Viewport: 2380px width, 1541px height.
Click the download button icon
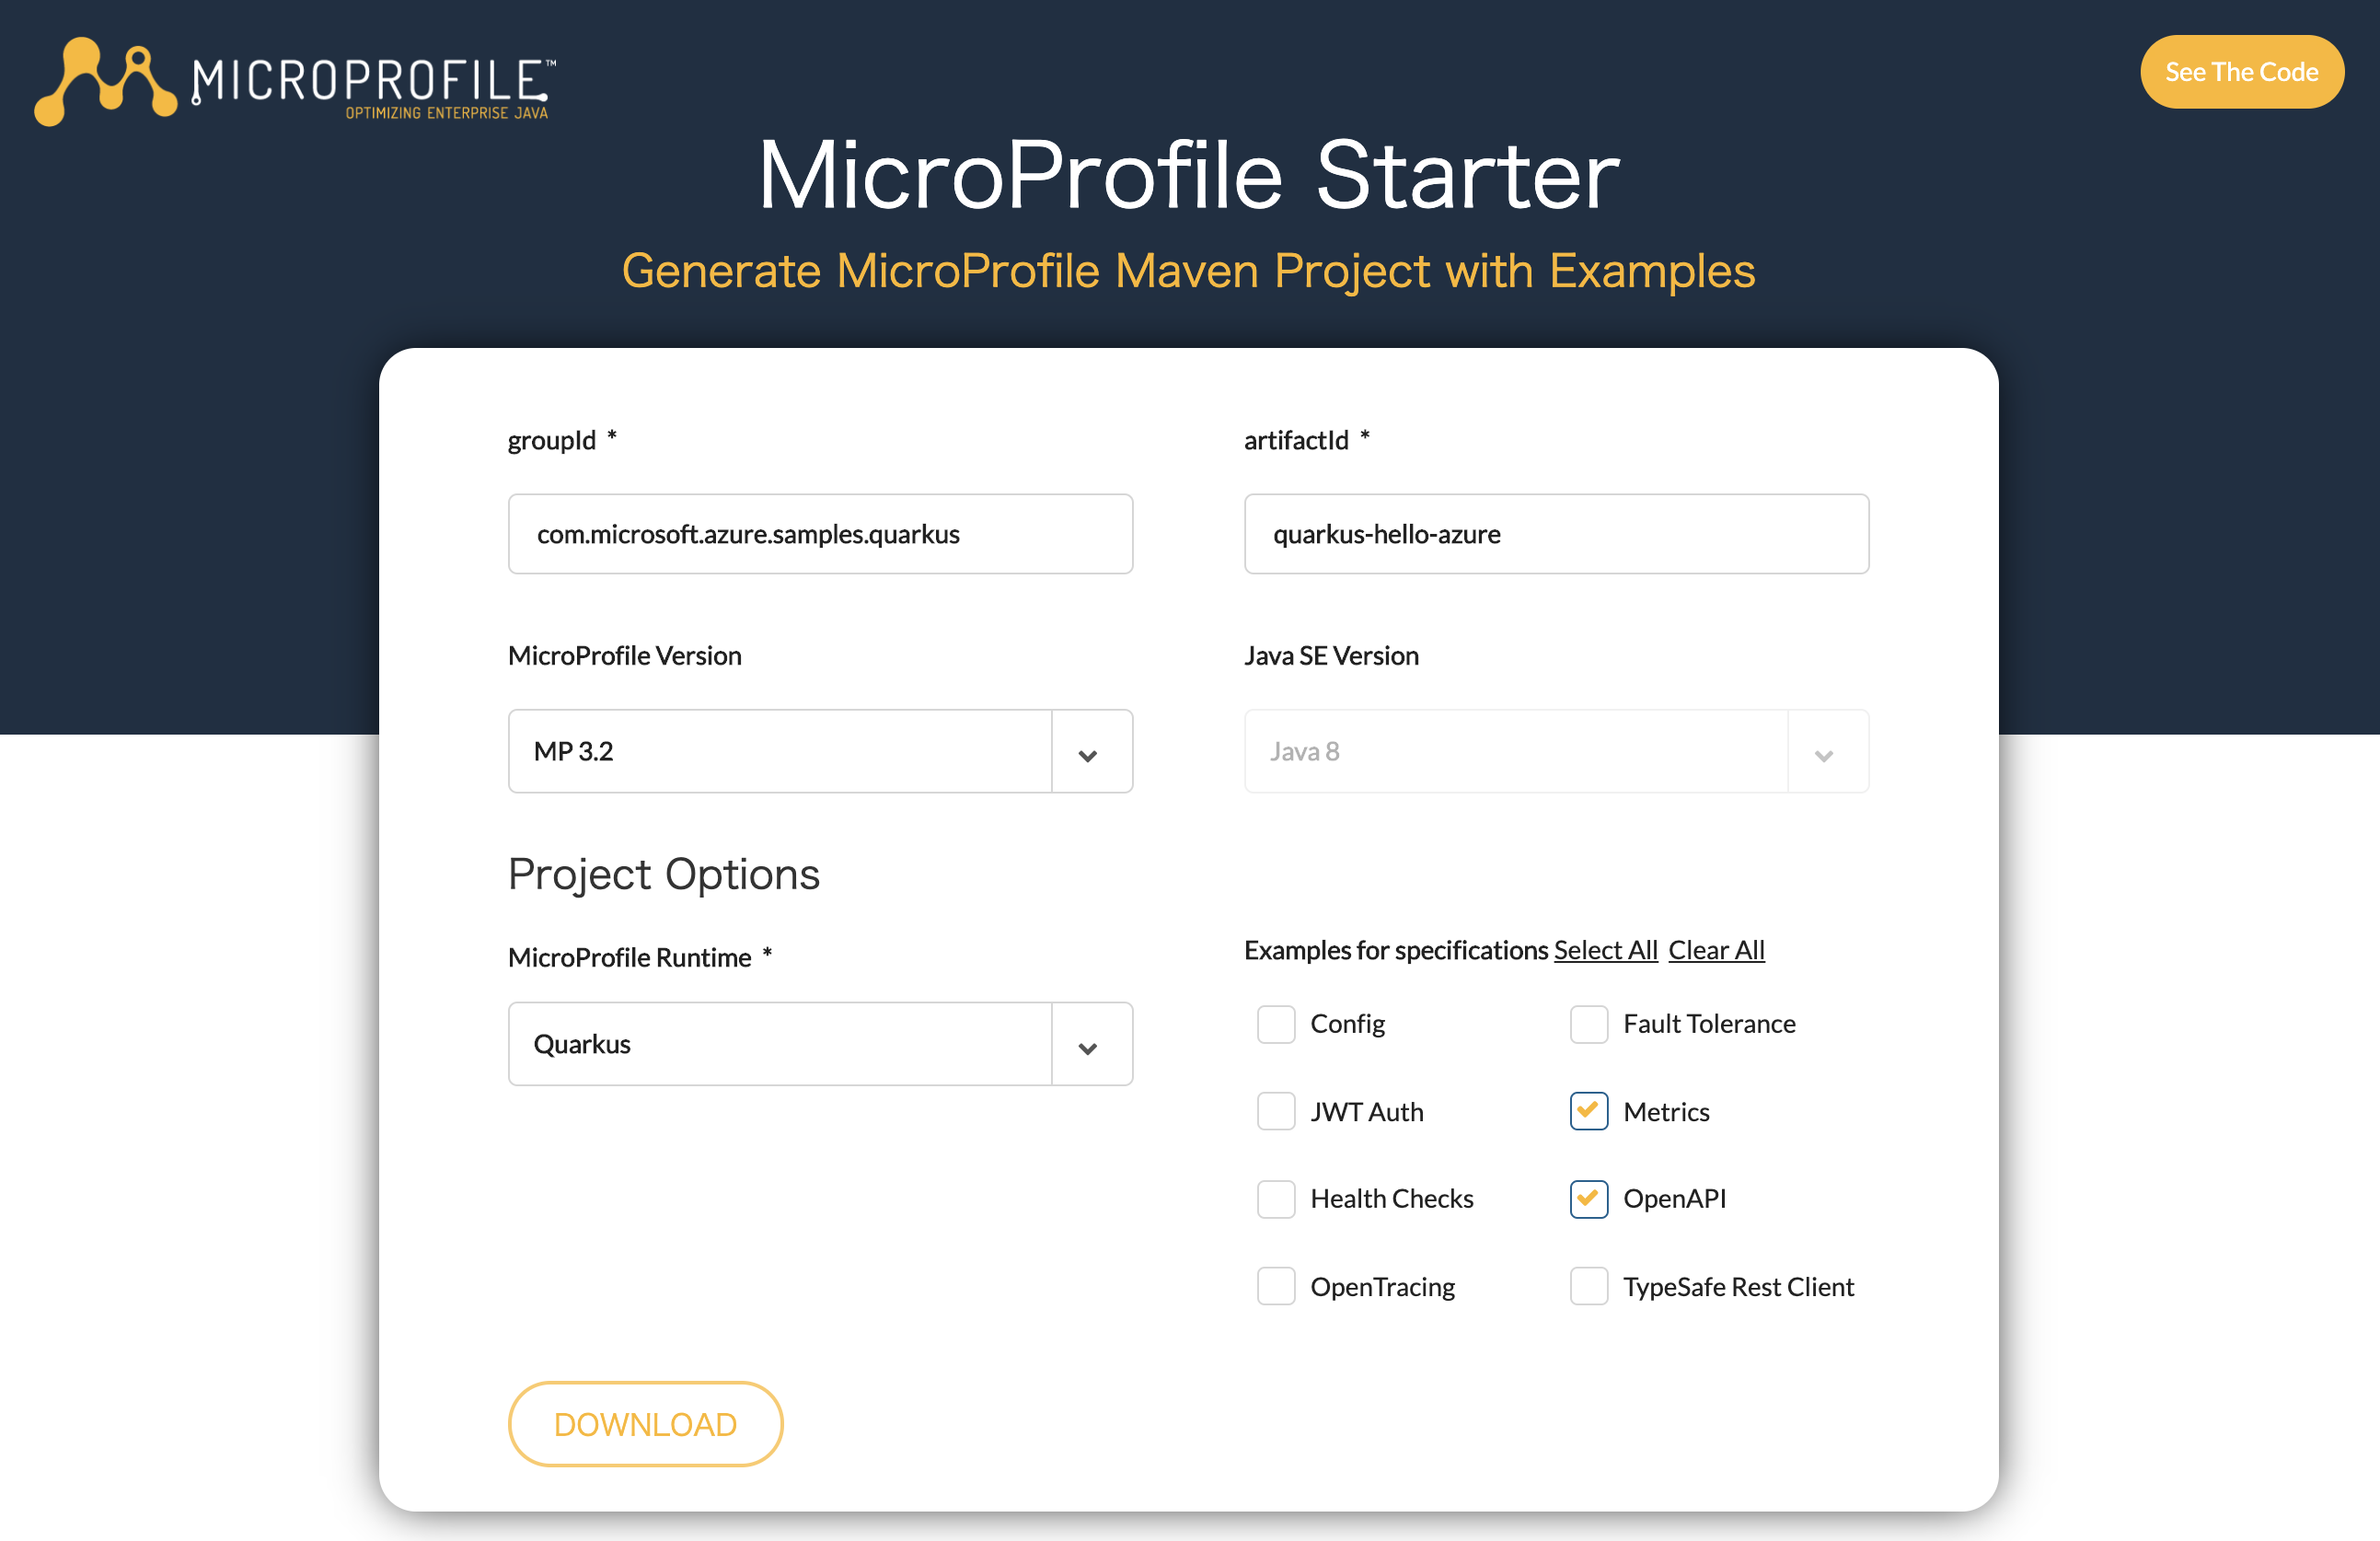(x=643, y=1423)
